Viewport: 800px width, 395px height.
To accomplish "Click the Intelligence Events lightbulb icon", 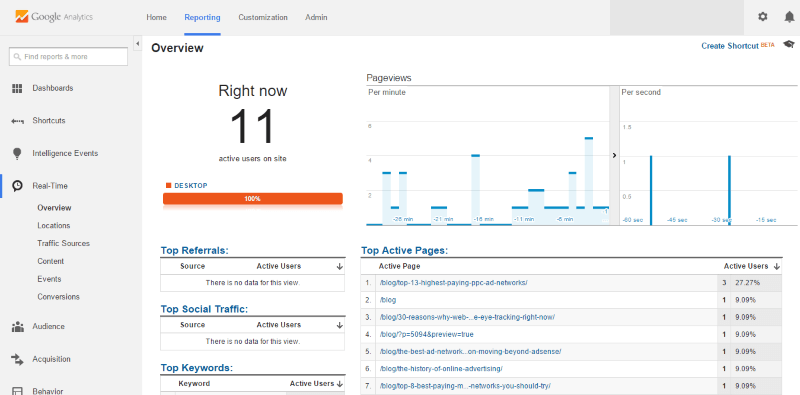I will click(17, 154).
